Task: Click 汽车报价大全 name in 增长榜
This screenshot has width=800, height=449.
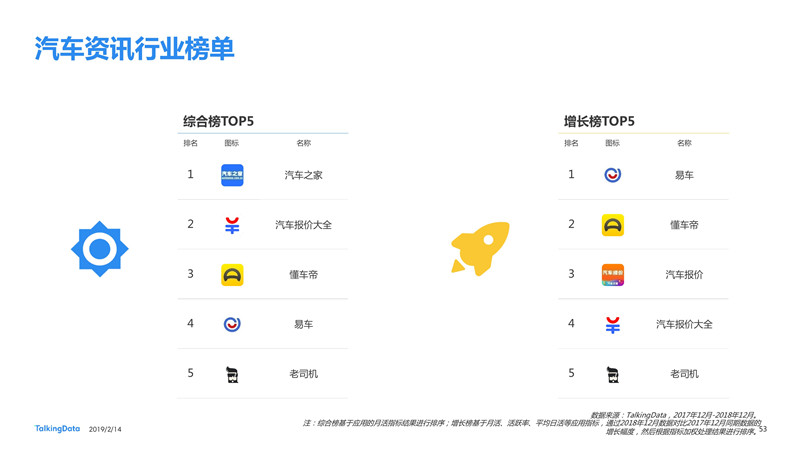Action: coord(684,324)
